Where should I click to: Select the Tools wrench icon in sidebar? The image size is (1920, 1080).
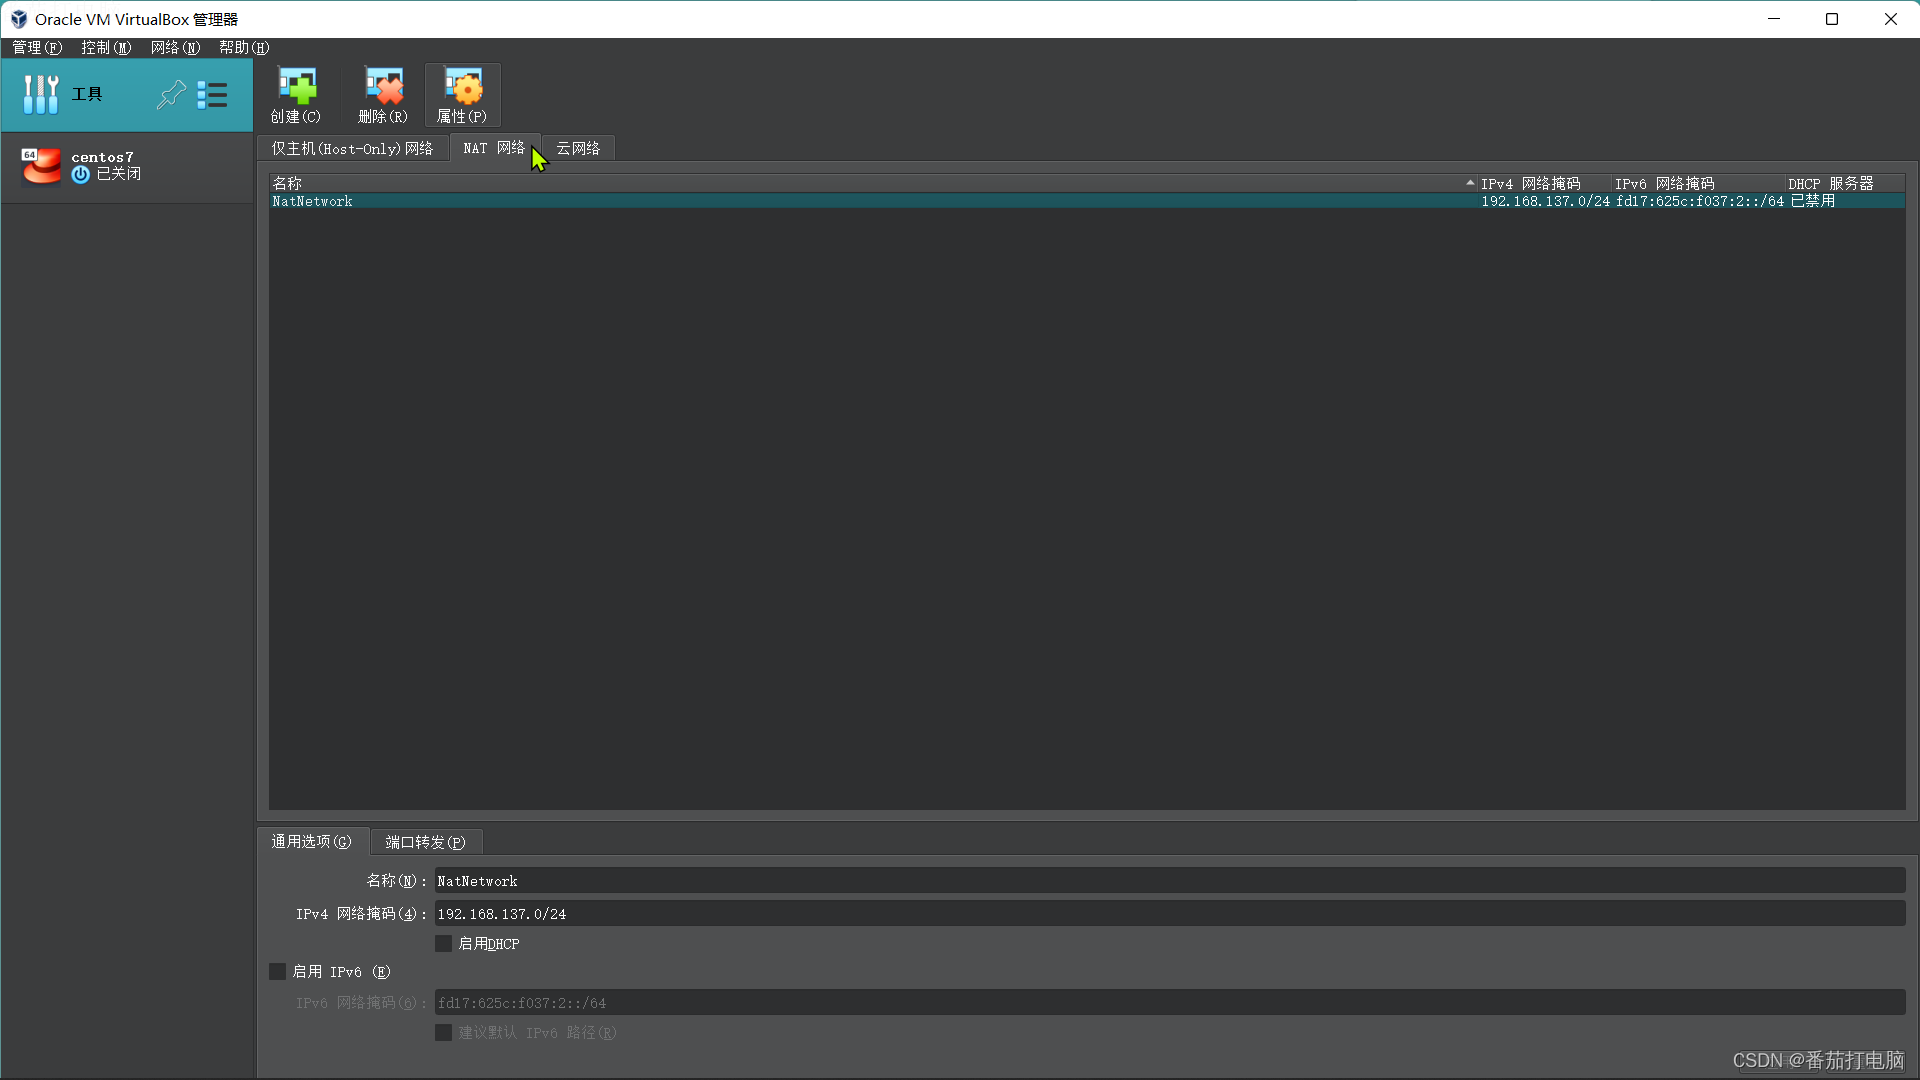41,94
